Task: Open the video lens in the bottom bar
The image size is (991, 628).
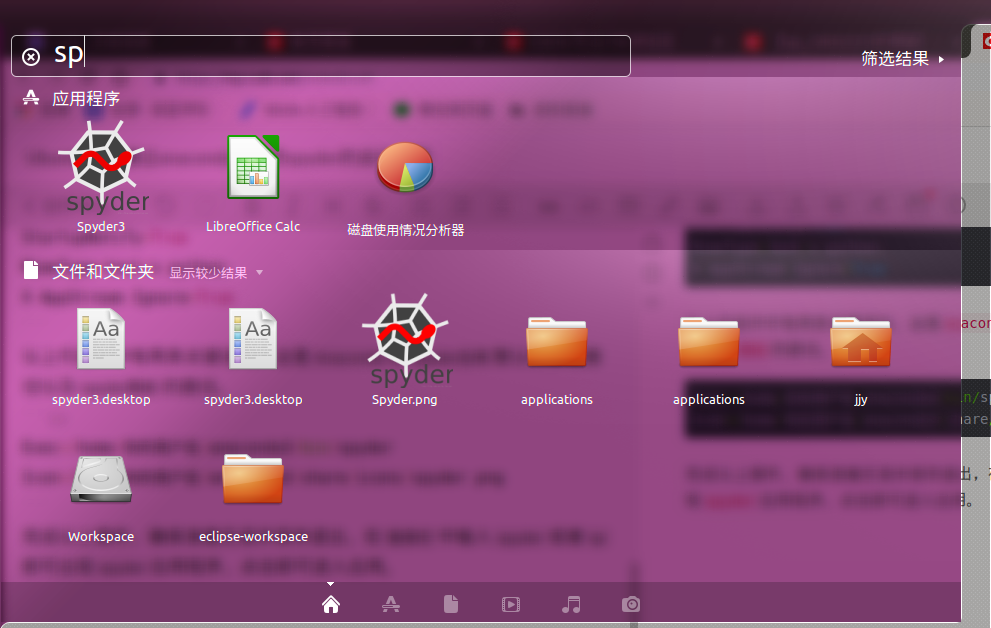Action: tap(510, 604)
